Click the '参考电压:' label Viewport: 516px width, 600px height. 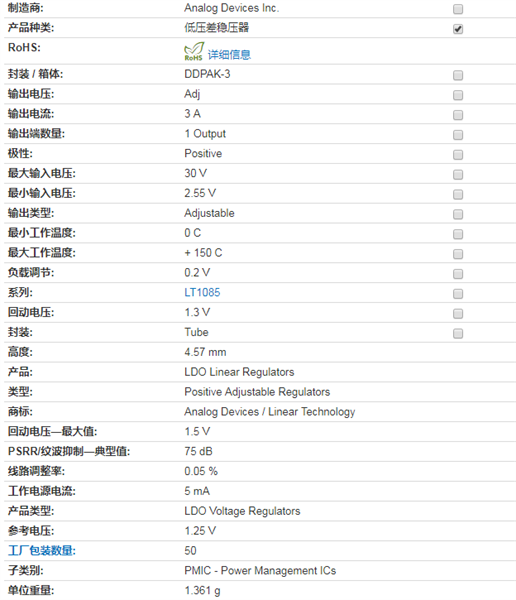[x=31, y=531]
